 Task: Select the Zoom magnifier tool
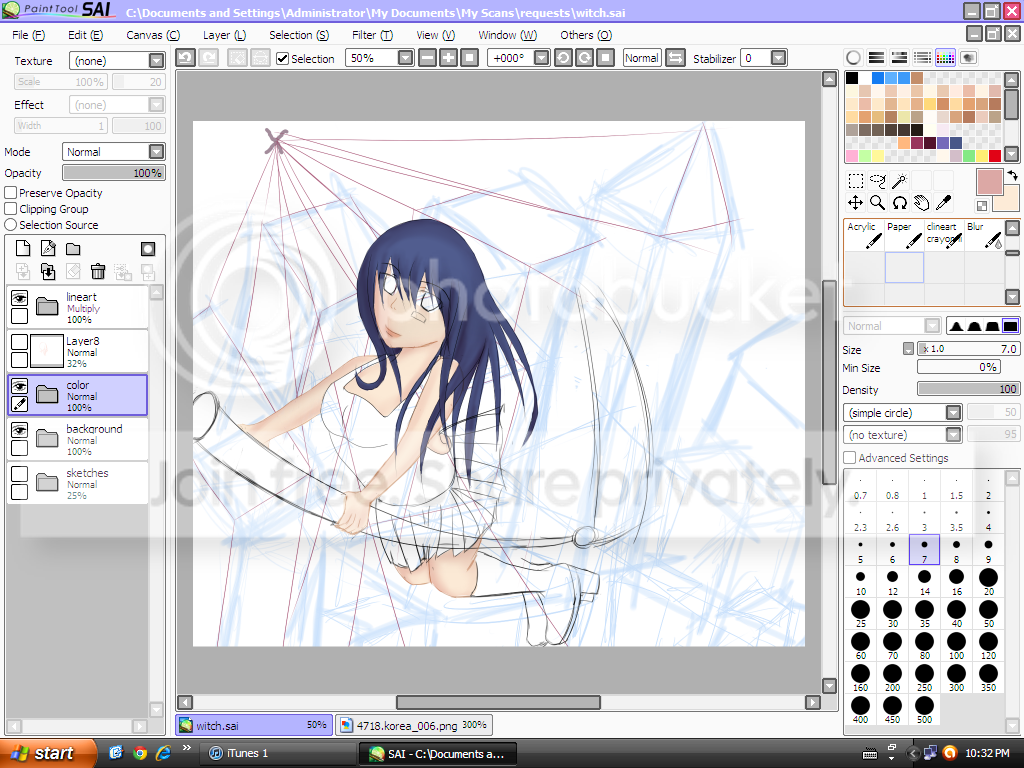coord(878,203)
